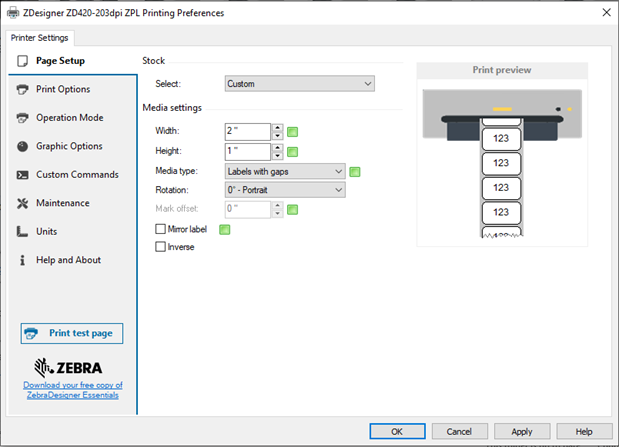Viewport: 619px width, 447px height.
Task: Click the Cancel button
Action: coord(460,431)
